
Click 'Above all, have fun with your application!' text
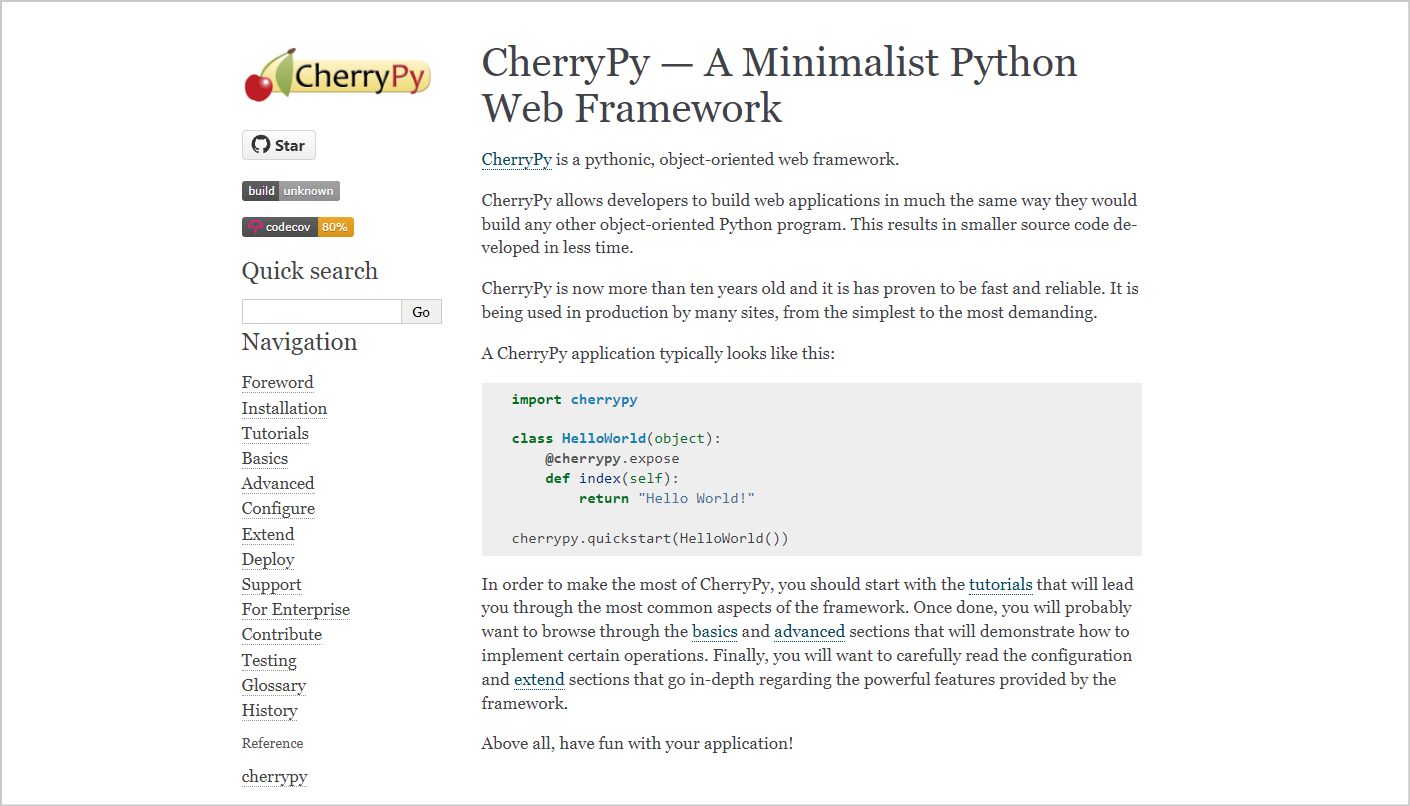pos(637,743)
